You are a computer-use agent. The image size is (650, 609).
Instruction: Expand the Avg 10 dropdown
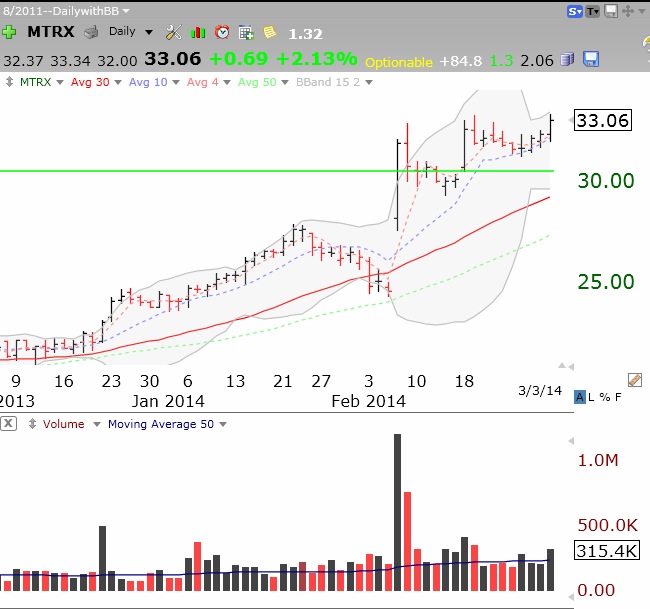click(176, 82)
